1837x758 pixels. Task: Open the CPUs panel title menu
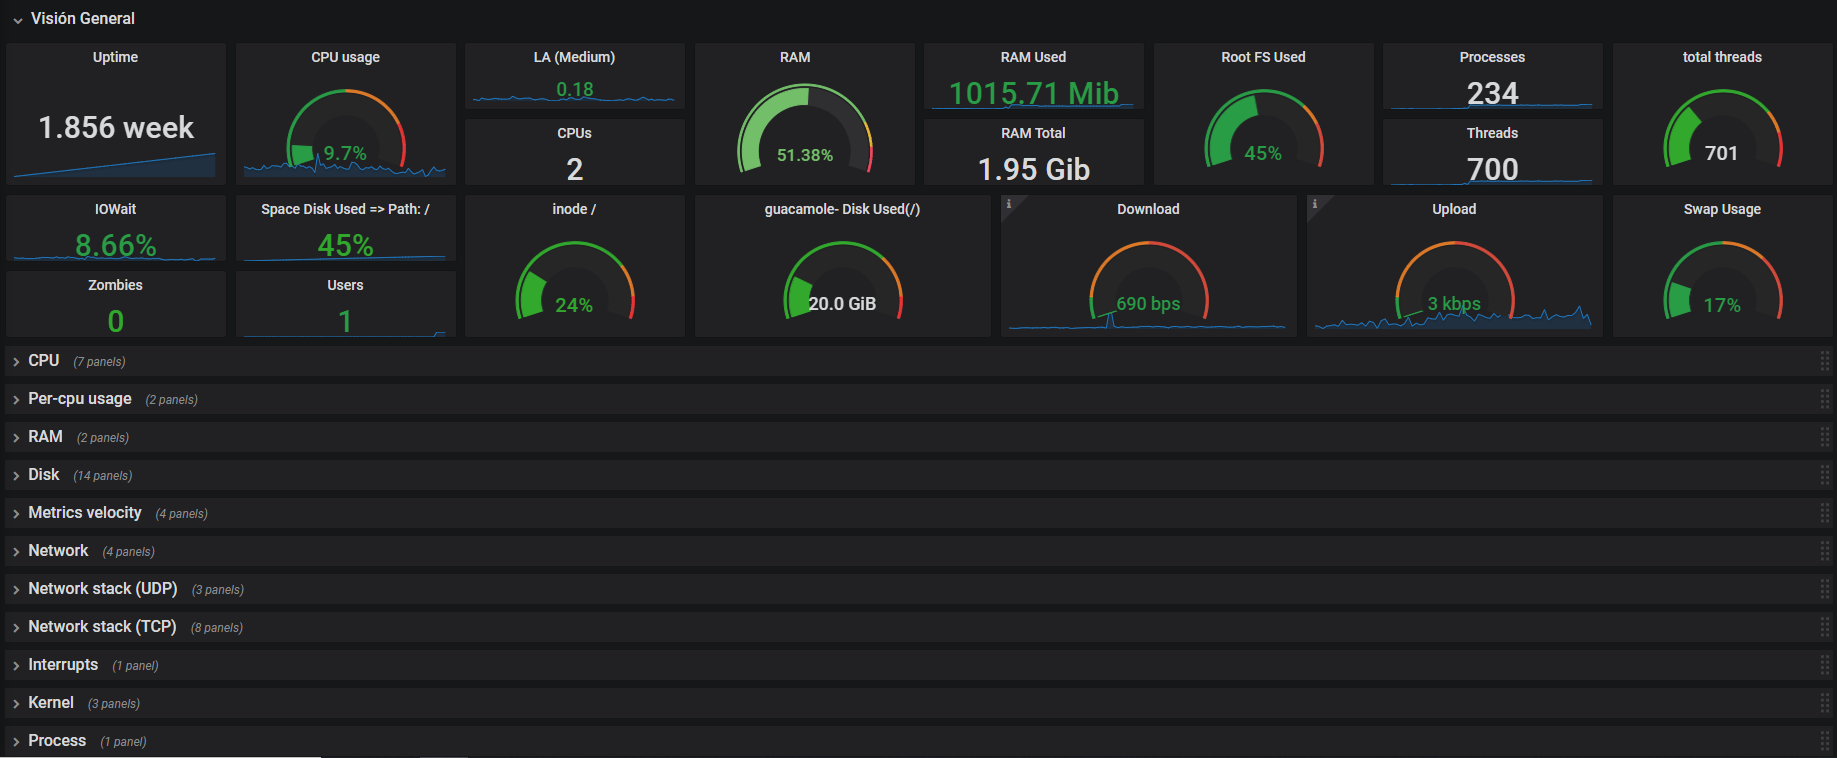[574, 133]
